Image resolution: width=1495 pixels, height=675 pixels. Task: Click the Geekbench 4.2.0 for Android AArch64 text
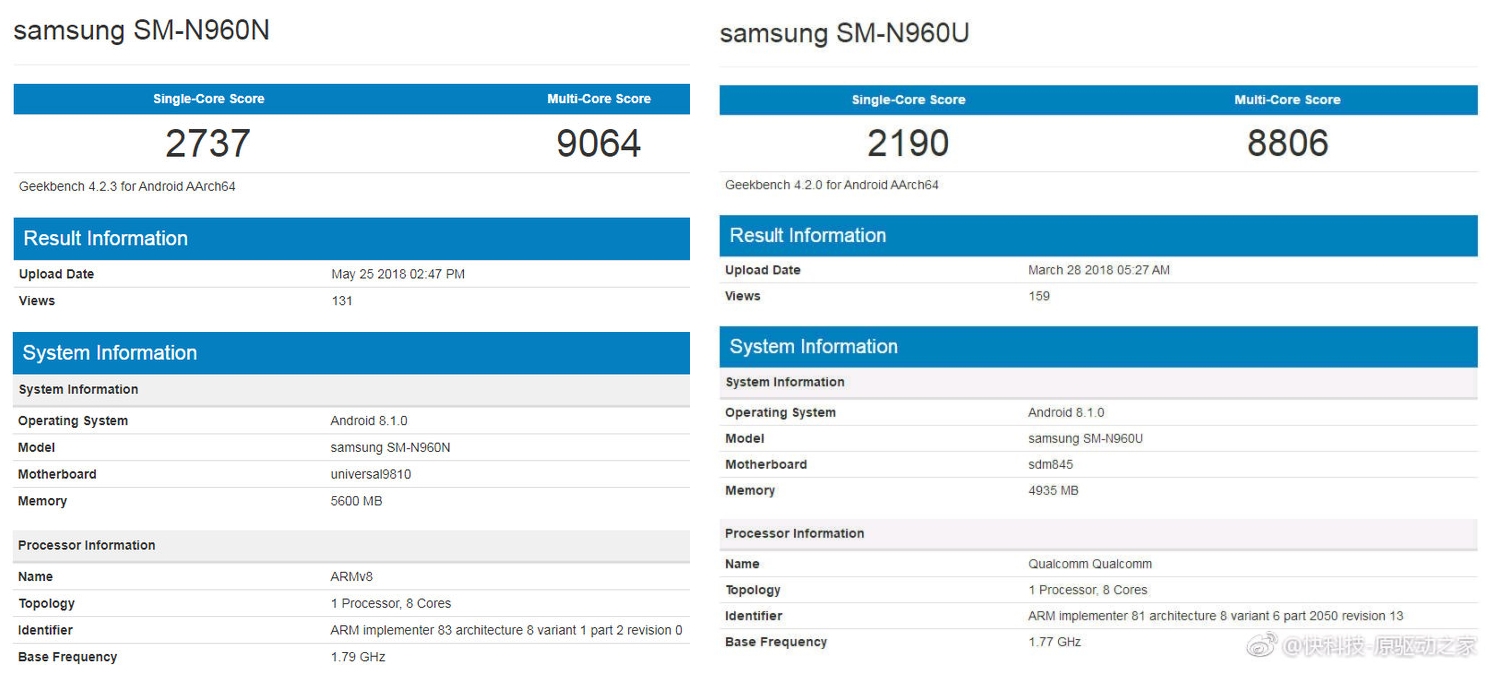(832, 185)
